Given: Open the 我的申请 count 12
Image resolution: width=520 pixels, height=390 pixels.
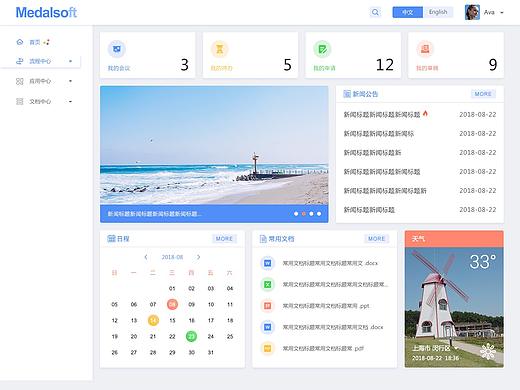Looking at the screenshot, I should click(385, 65).
